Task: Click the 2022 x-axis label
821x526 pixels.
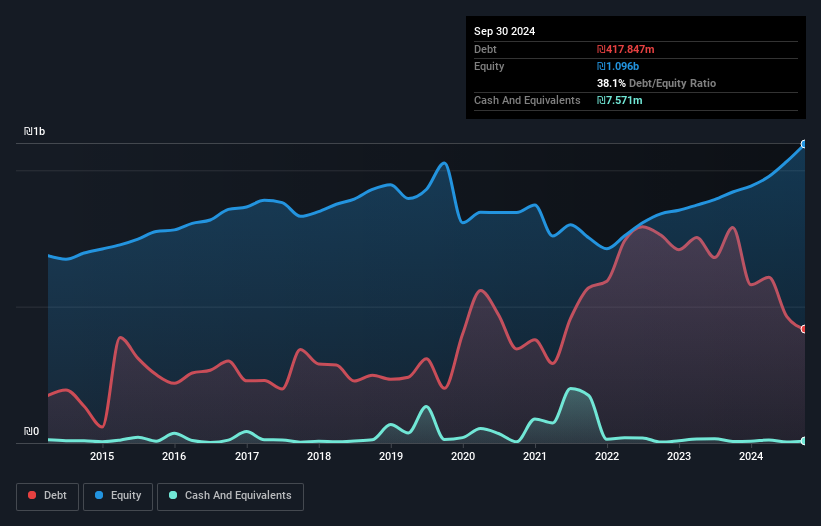Action: click(607, 457)
